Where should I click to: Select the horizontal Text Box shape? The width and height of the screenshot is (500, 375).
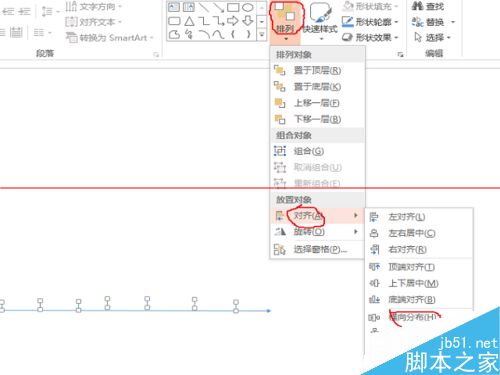pos(174,7)
